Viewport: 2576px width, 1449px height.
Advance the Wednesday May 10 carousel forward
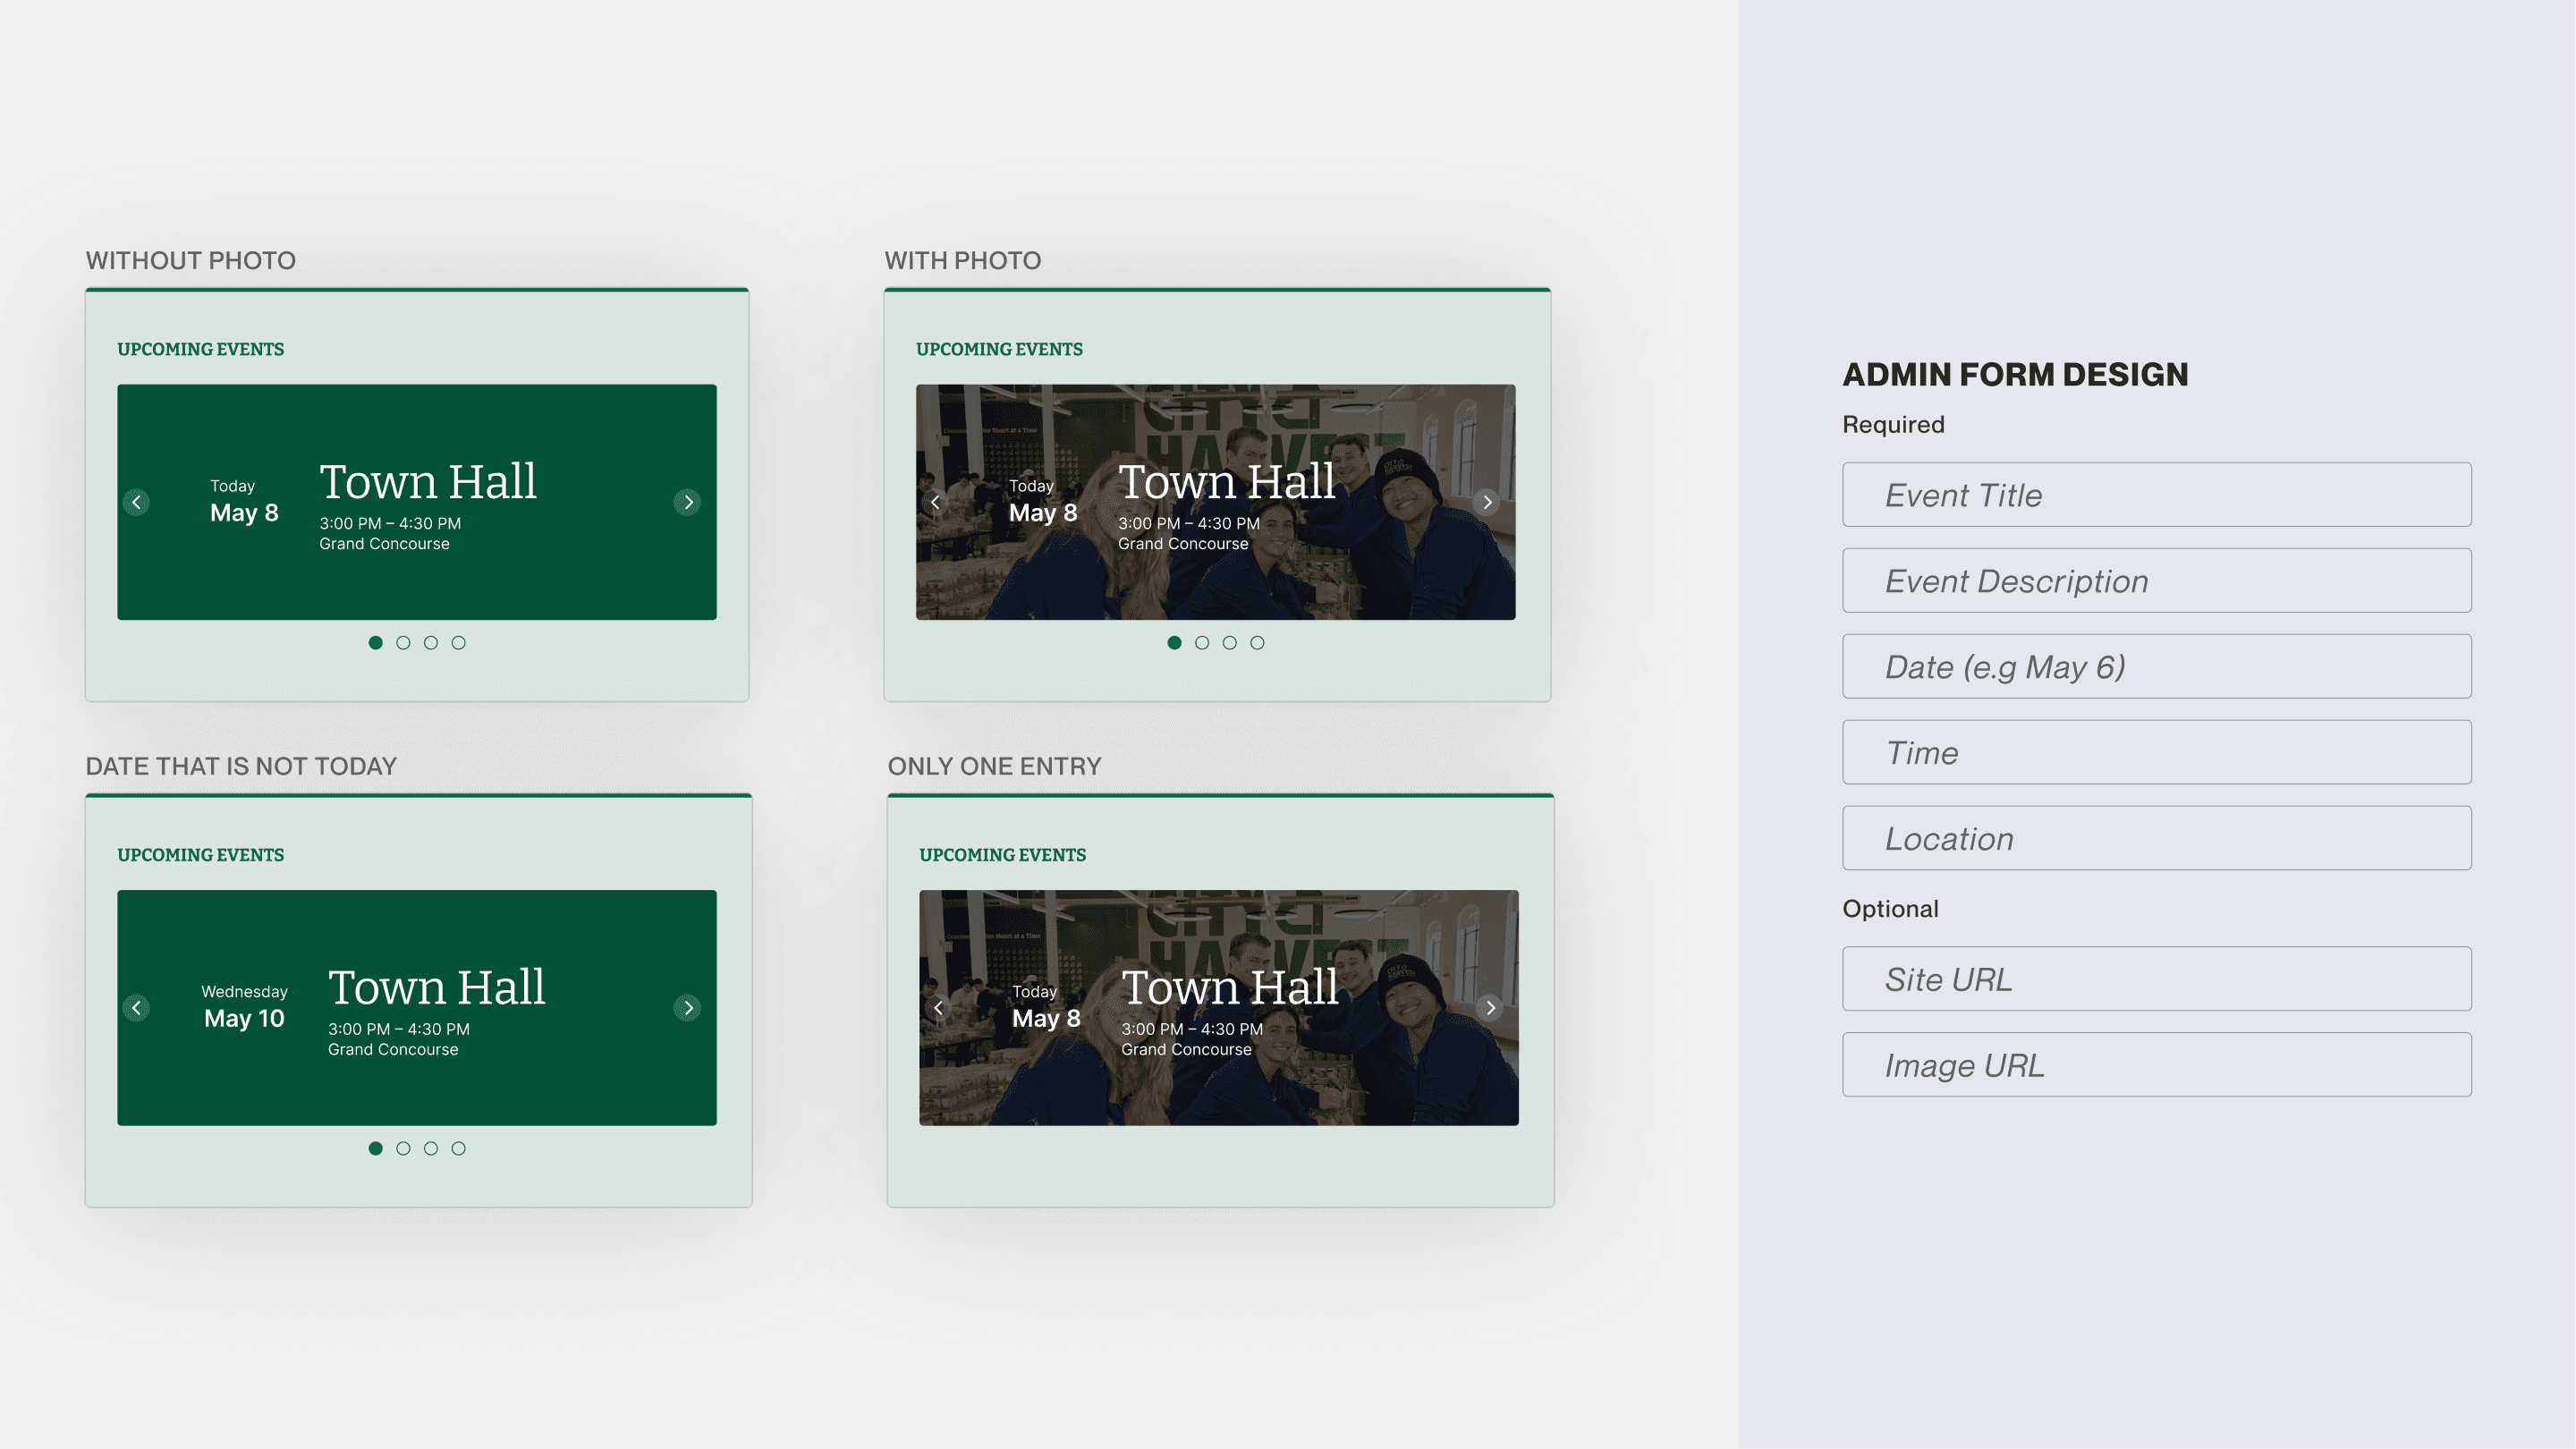[687, 1008]
